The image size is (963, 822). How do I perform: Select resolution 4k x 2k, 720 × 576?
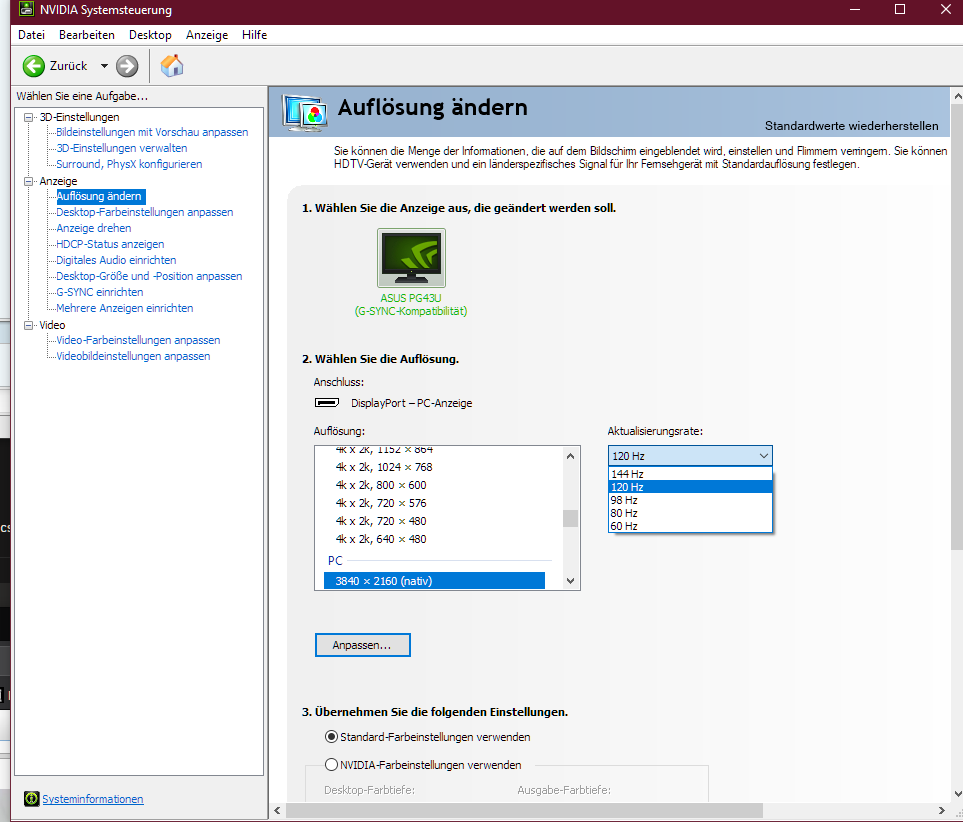point(381,503)
